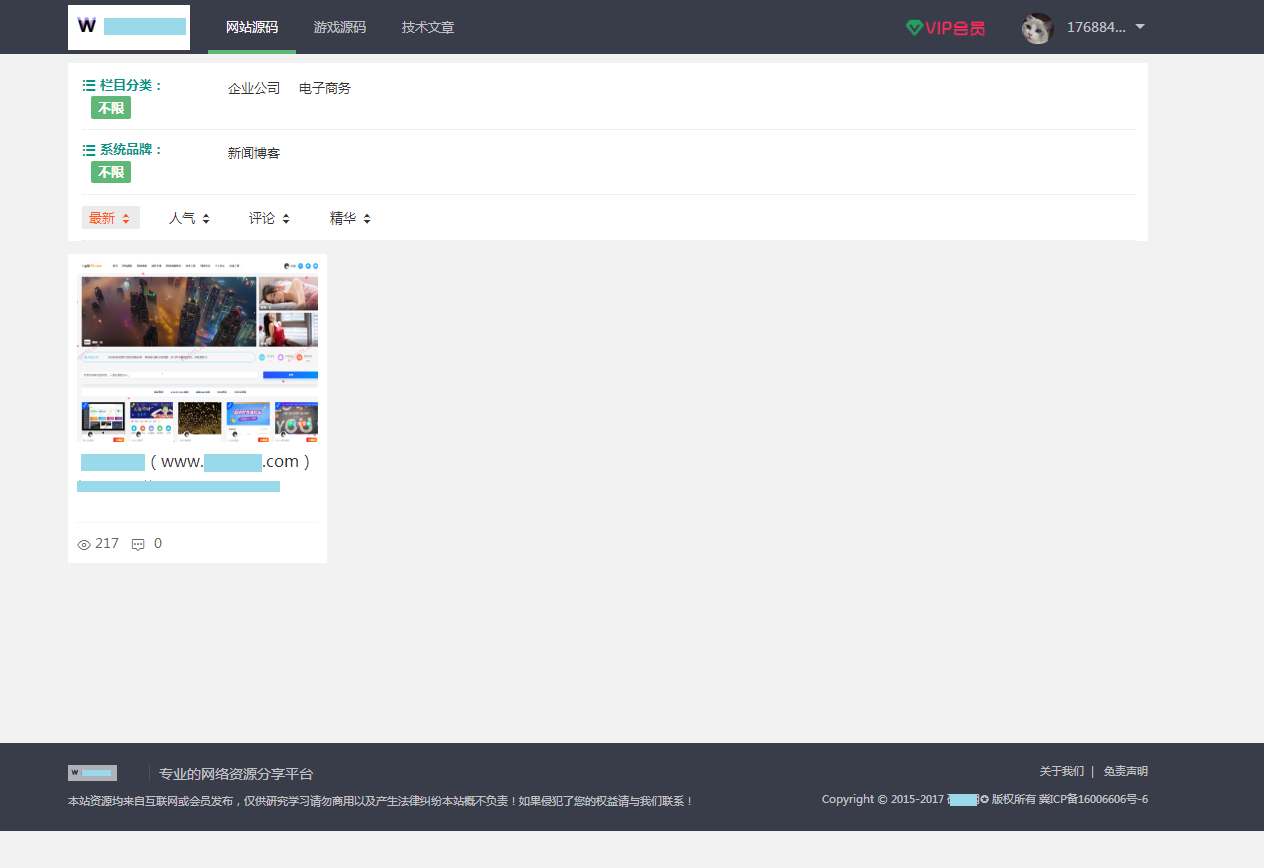Select 不限 under 栏目分类

tap(111, 108)
